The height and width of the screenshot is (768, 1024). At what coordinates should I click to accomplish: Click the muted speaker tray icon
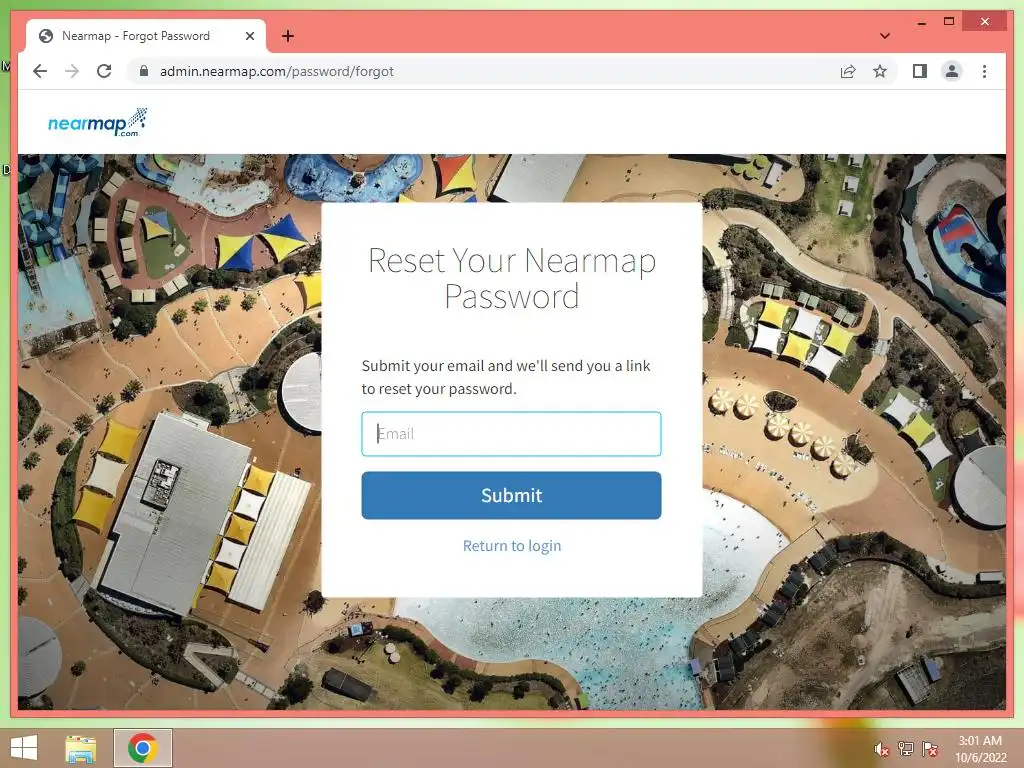pos(882,749)
